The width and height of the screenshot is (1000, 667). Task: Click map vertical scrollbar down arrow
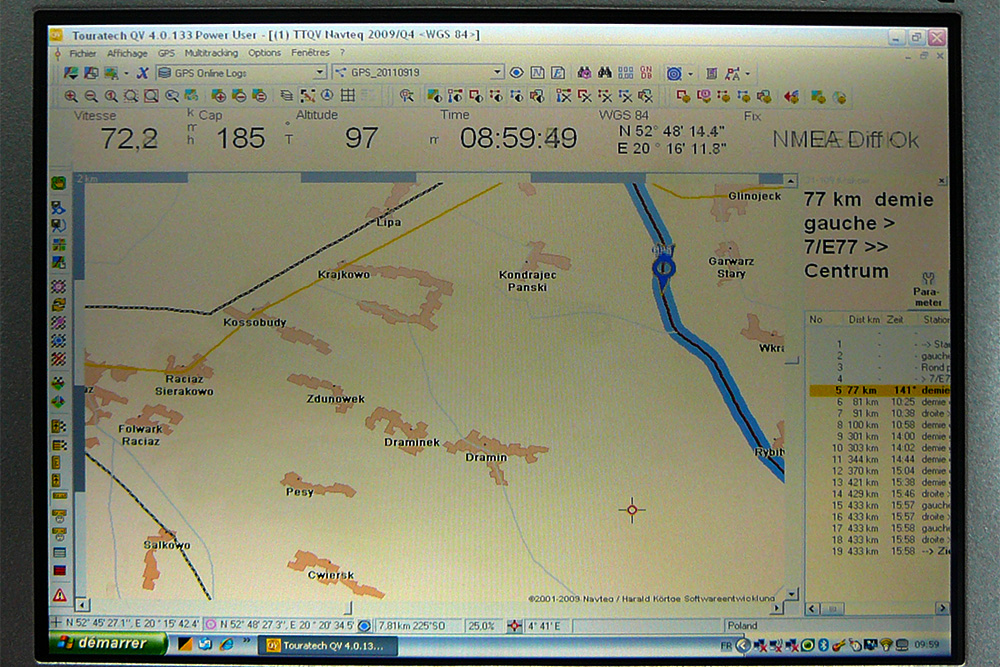(791, 594)
